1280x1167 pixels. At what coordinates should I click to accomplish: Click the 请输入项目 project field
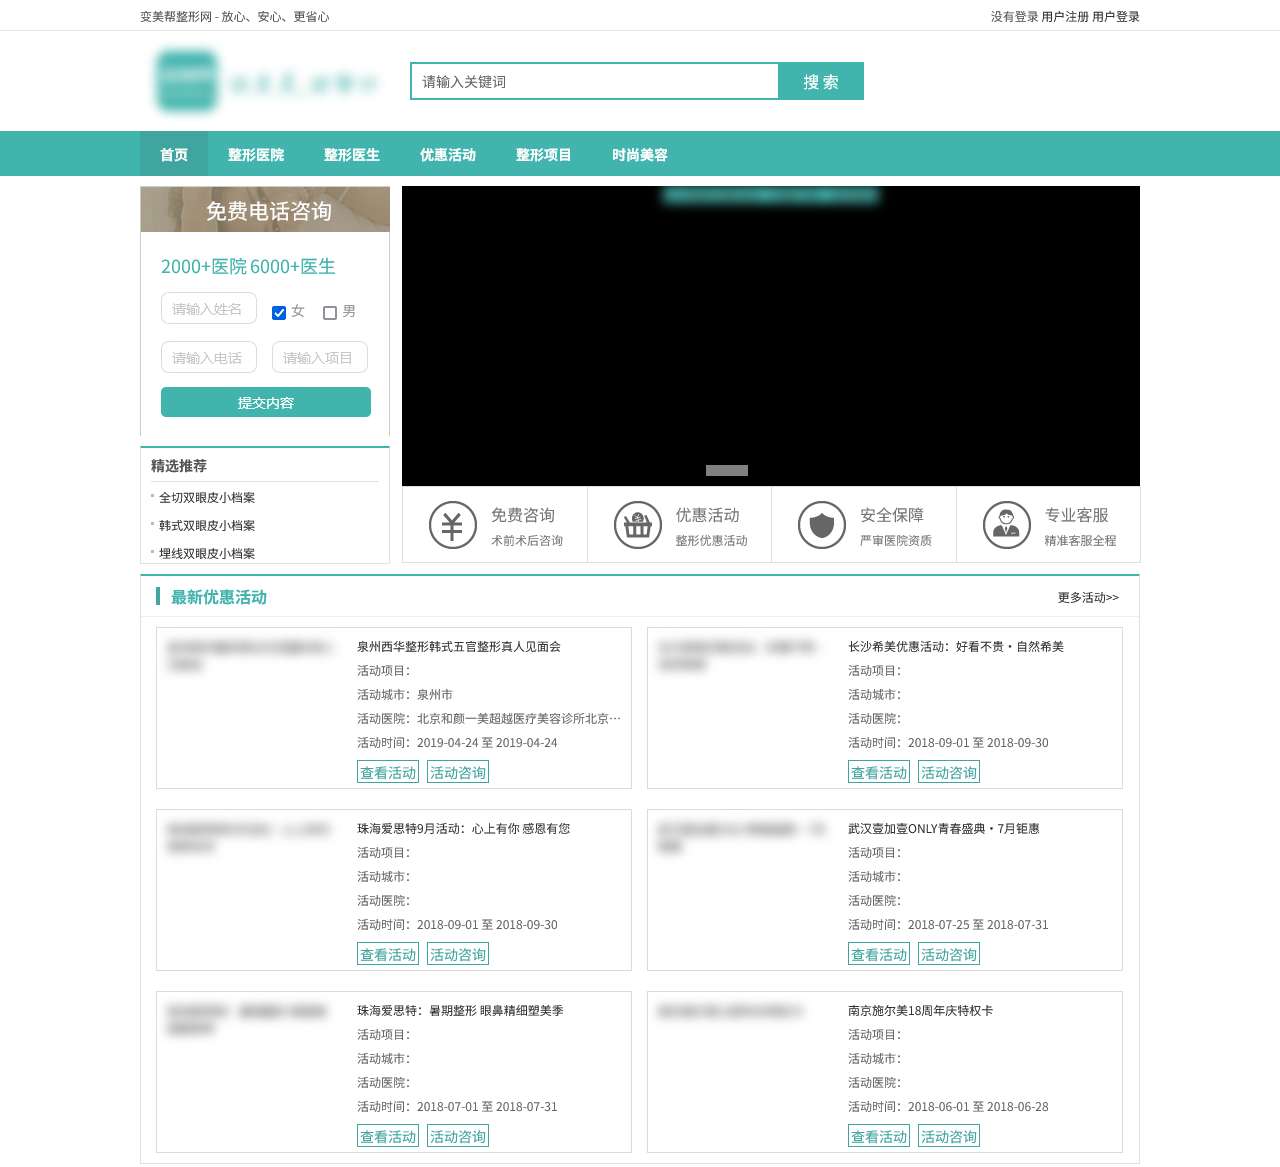320,357
